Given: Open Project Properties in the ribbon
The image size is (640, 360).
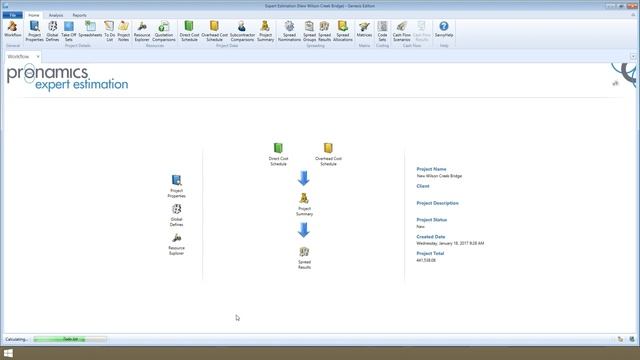Looking at the screenshot, I should [34, 31].
